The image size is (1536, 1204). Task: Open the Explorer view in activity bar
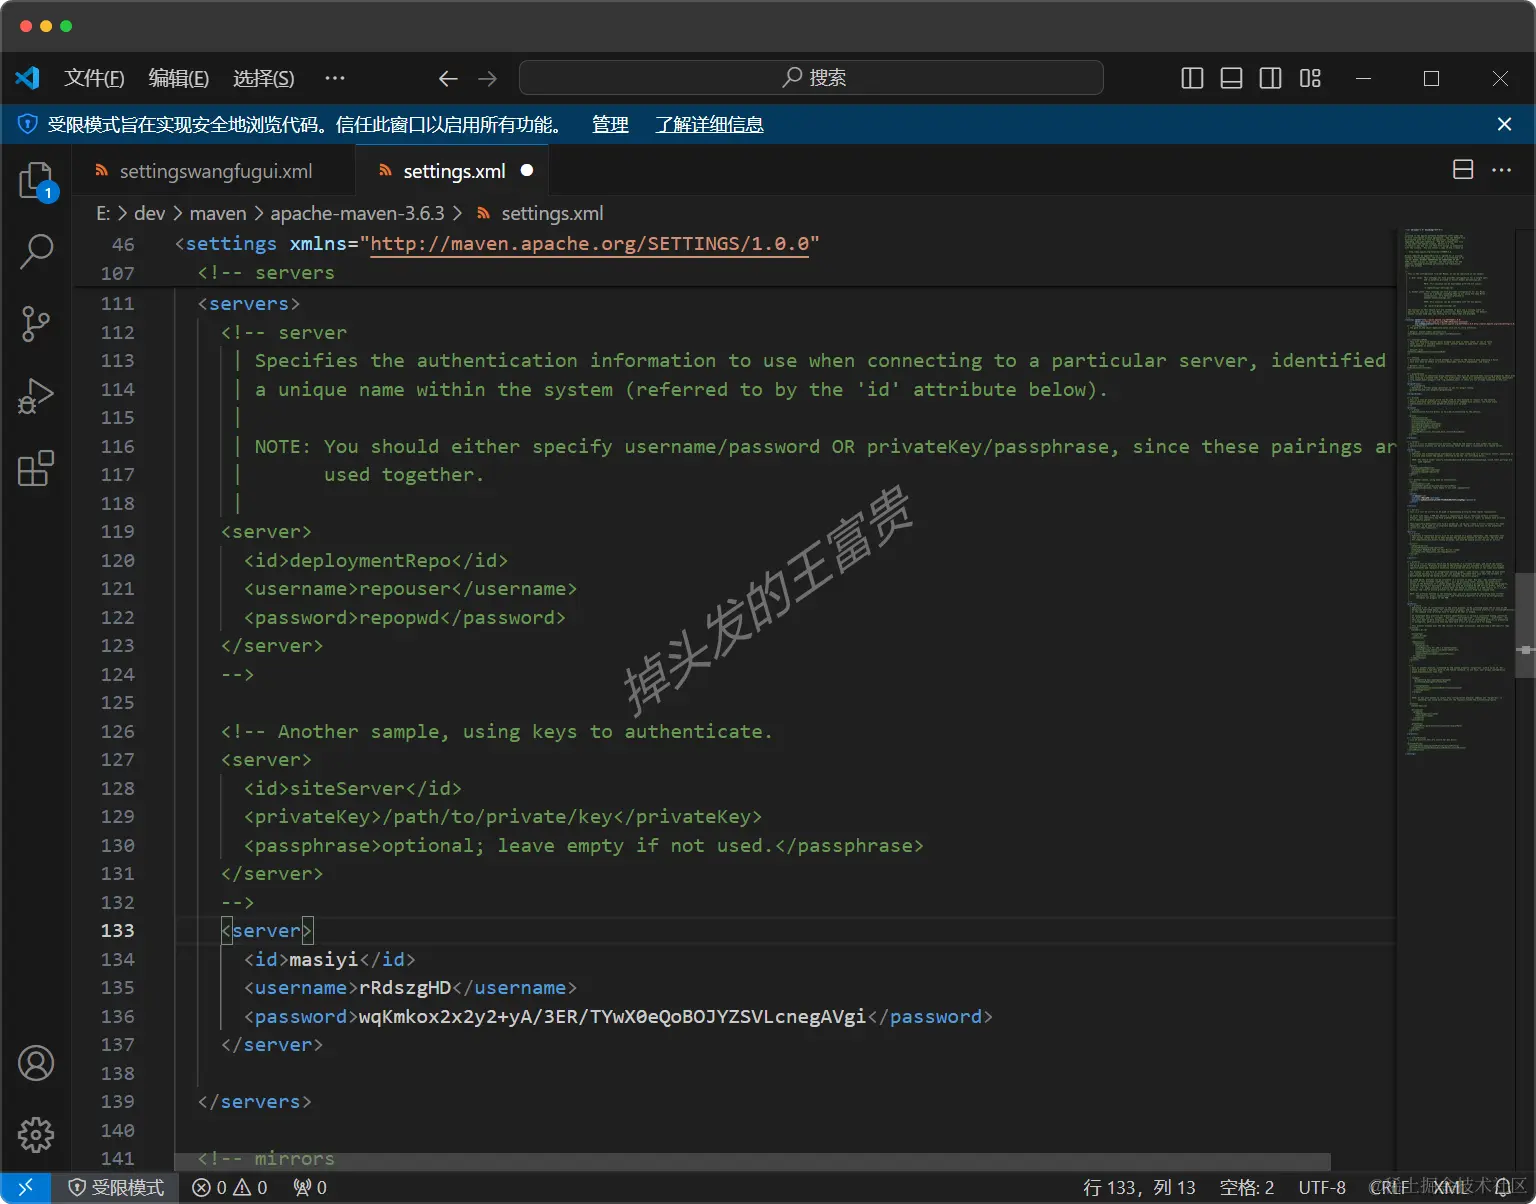point(36,182)
